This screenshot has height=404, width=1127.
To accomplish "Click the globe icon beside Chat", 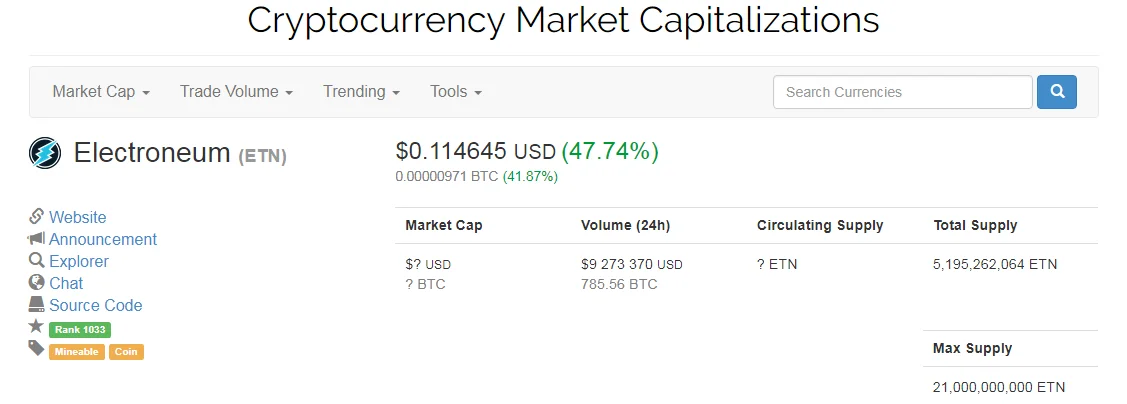I will pyautogui.click(x=37, y=282).
